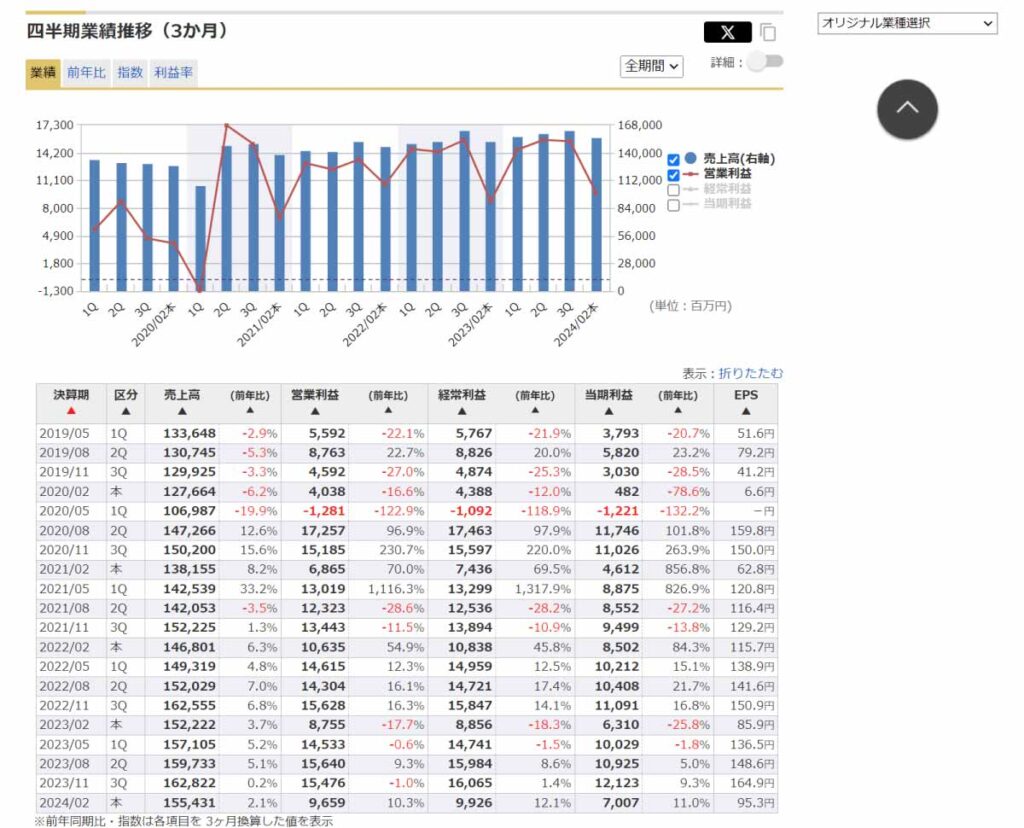Screen dimensions: 1024x828
Task: Toggle the 詳細 switch on
Action: 765,62
